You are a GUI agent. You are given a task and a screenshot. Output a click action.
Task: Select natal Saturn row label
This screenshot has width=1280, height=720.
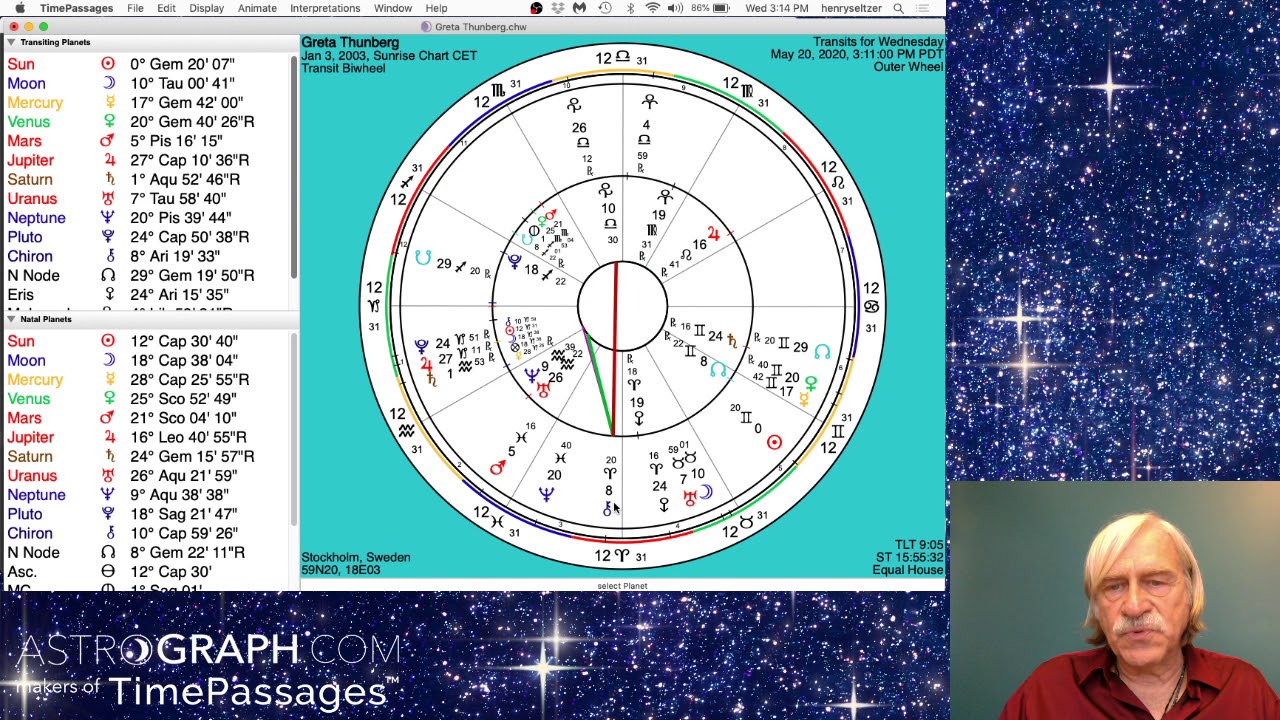coord(30,456)
